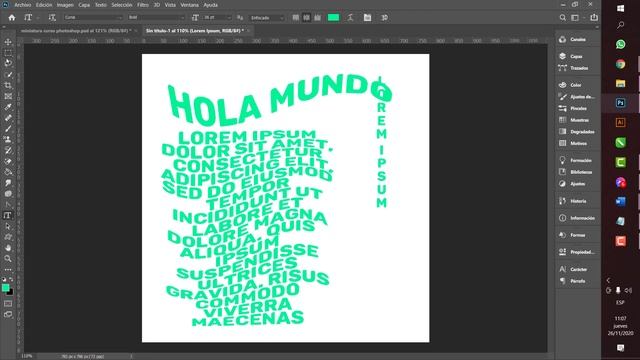640x360 pixels.
Task: Click the zoom percentage field in status bar
Action: pos(27,356)
